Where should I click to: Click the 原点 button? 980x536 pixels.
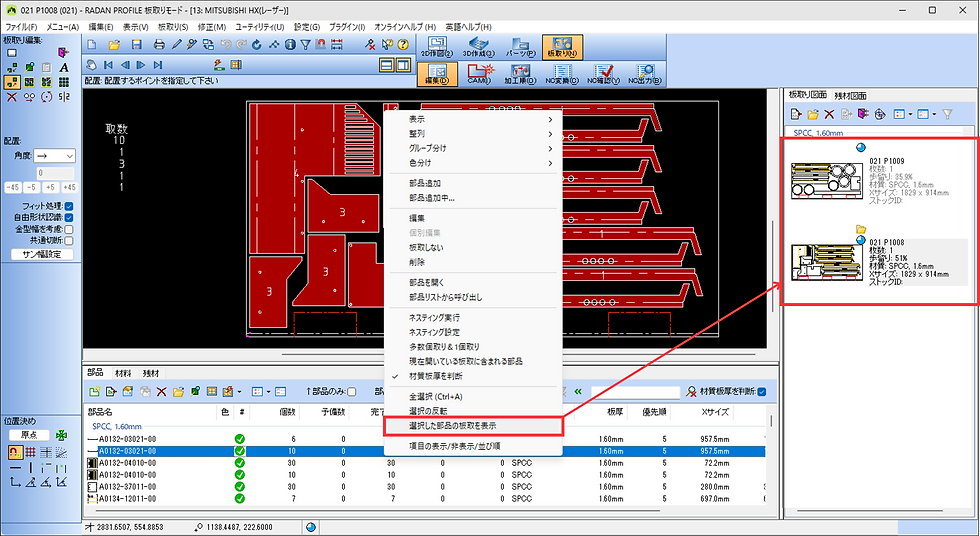click(x=29, y=435)
